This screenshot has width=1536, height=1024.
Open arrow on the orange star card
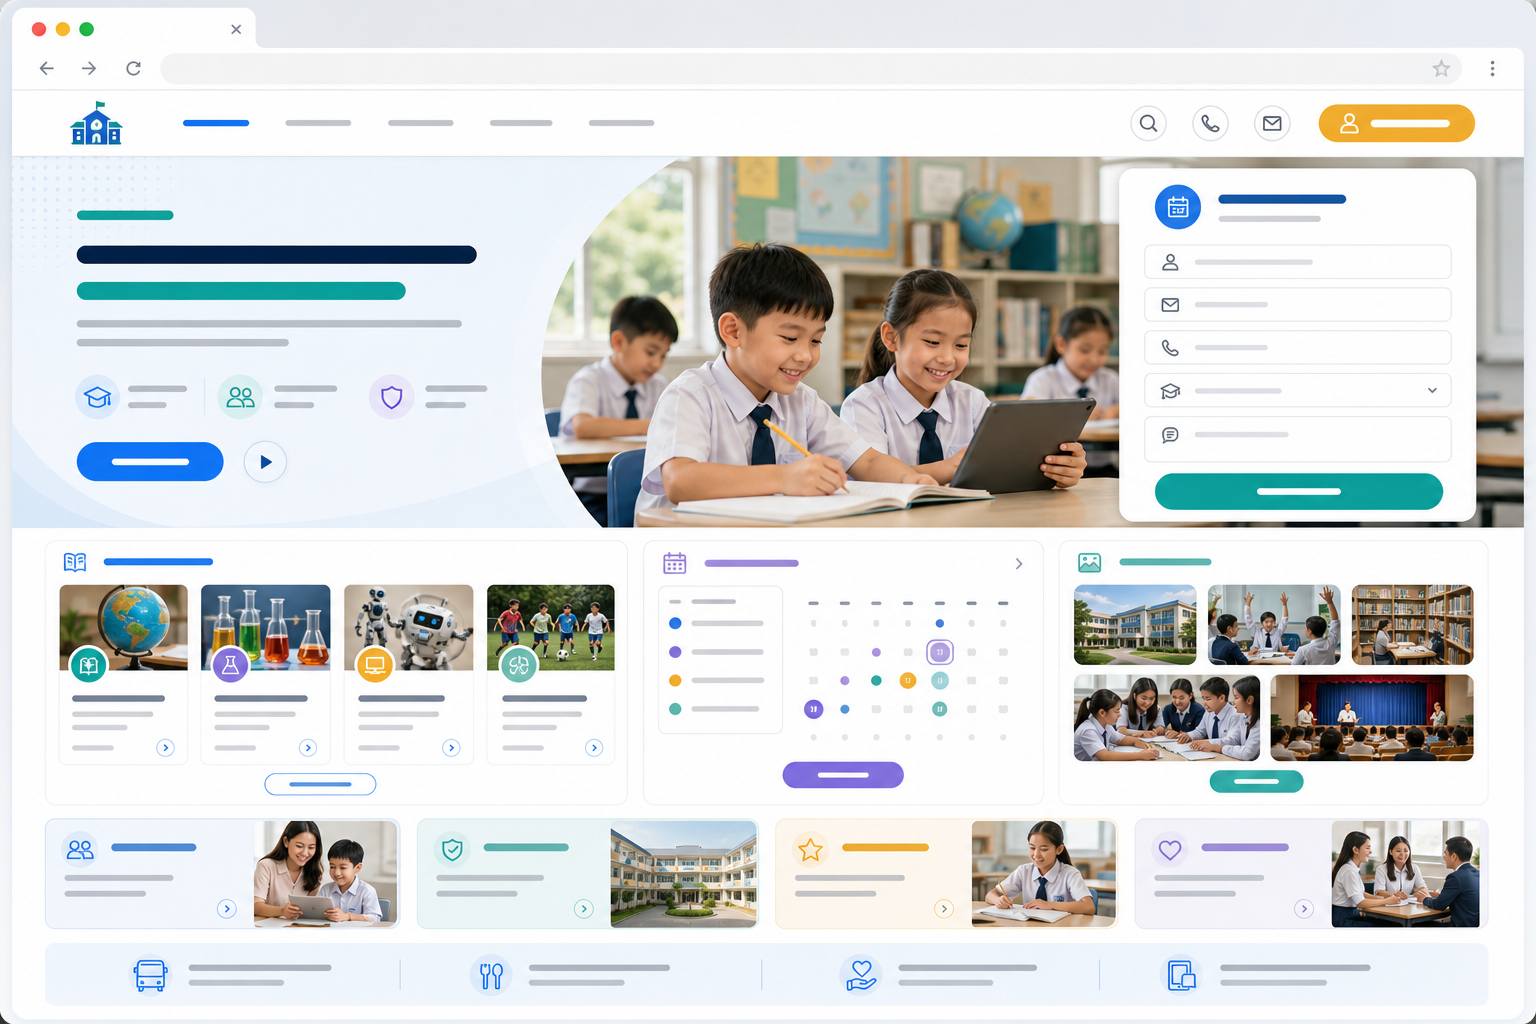click(x=943, y=909)
